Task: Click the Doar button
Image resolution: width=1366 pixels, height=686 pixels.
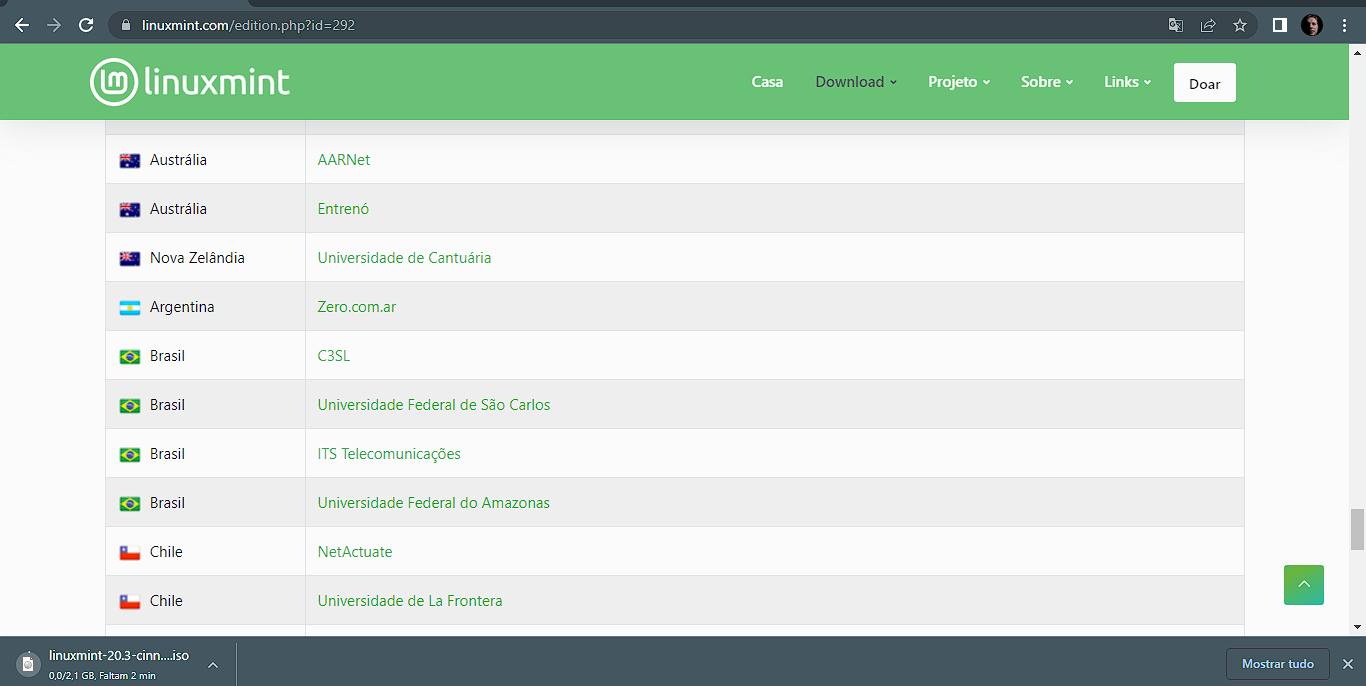Action: pos(1205,83)
